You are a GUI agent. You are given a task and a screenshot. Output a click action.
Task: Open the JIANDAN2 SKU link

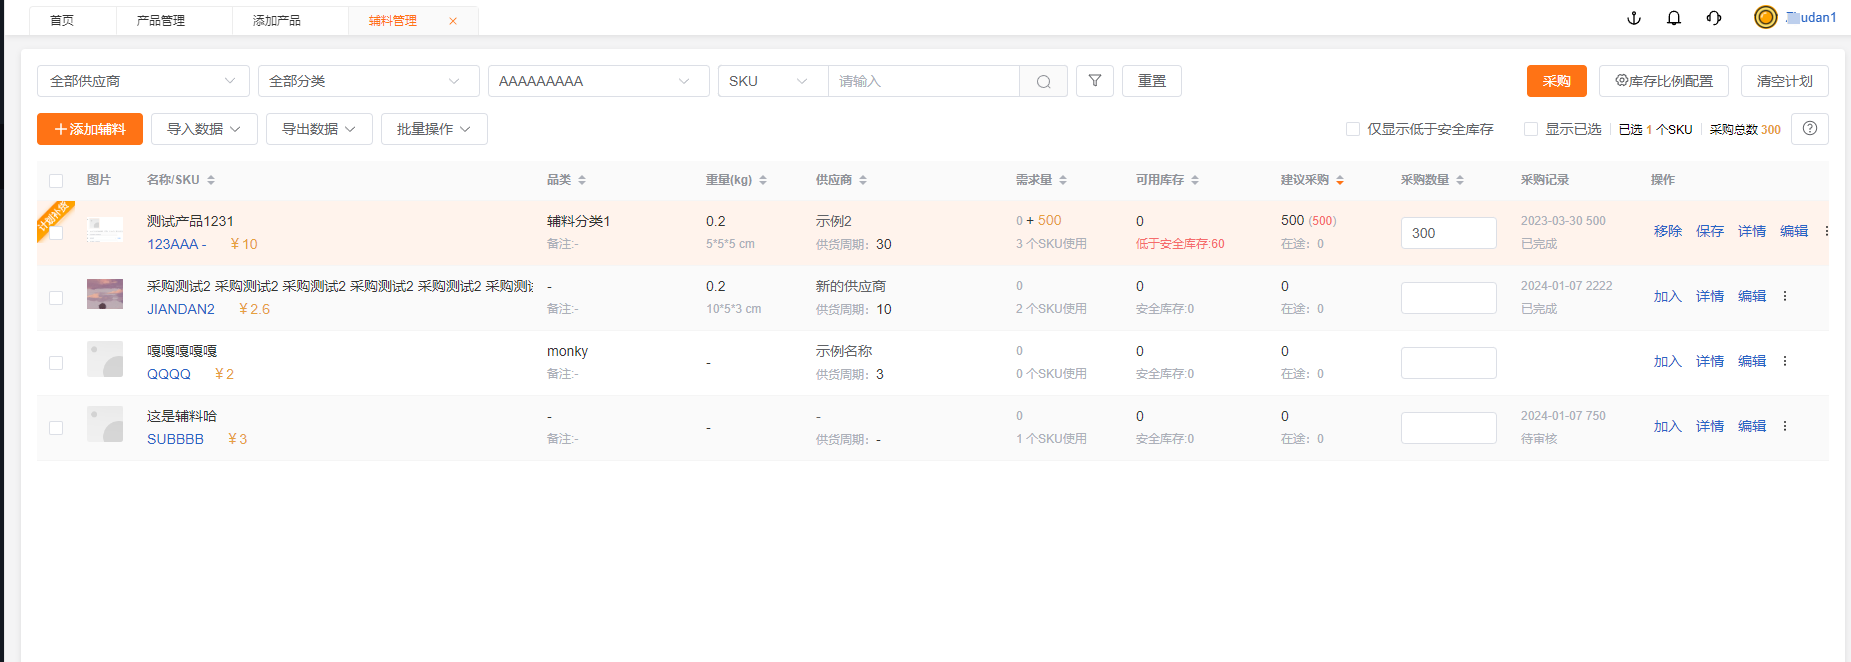pos(181,309)
